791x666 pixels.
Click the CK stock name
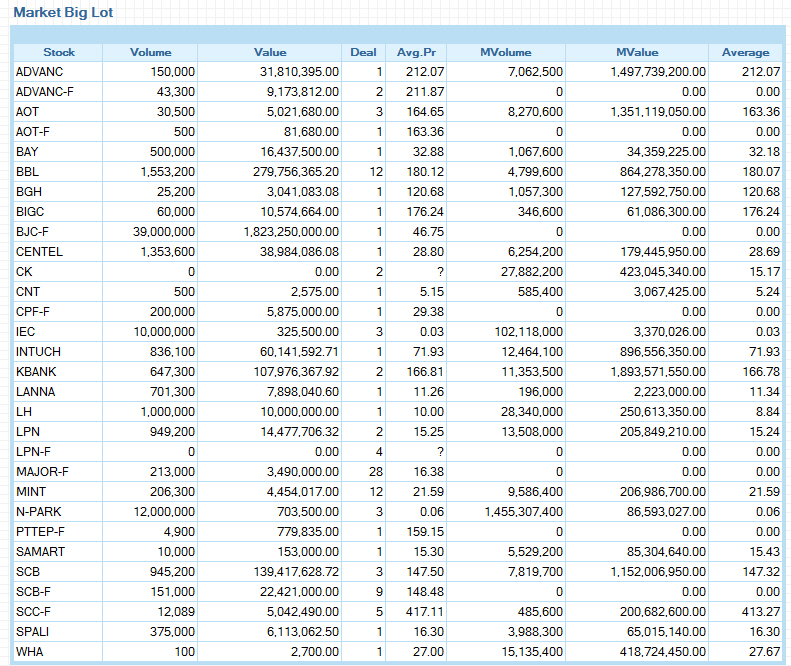24,272
